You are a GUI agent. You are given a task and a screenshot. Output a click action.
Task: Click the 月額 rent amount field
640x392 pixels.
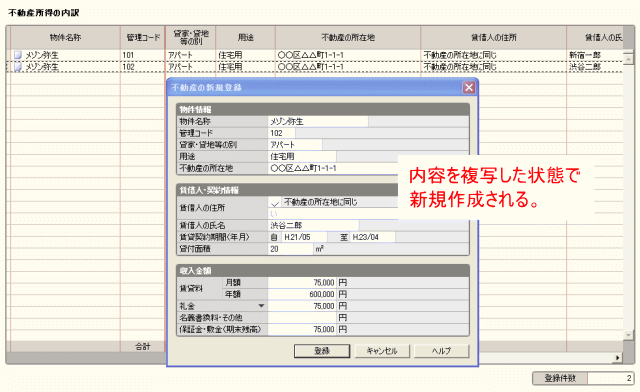tap(302, 283)
